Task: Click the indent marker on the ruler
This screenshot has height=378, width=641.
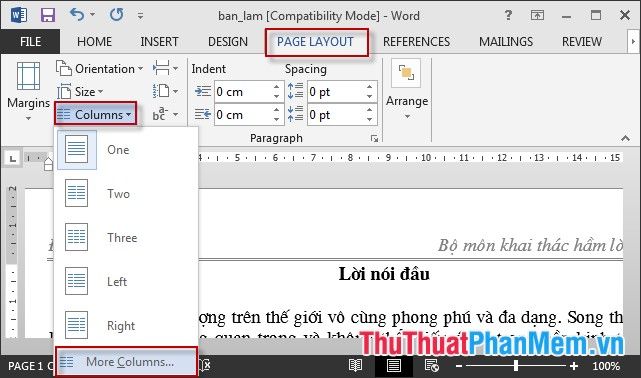Action: click(49, 163)
